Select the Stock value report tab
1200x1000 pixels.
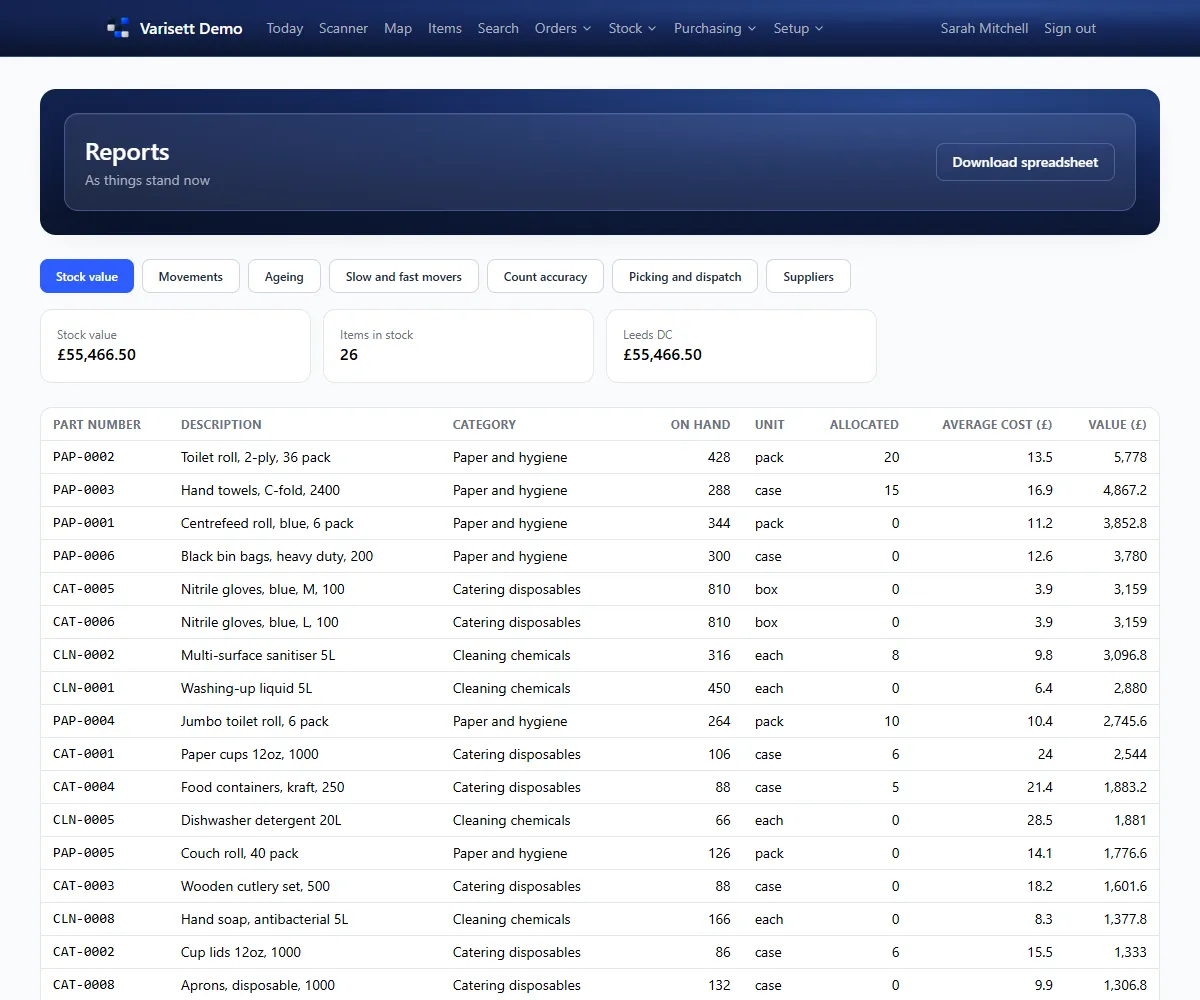87,276
